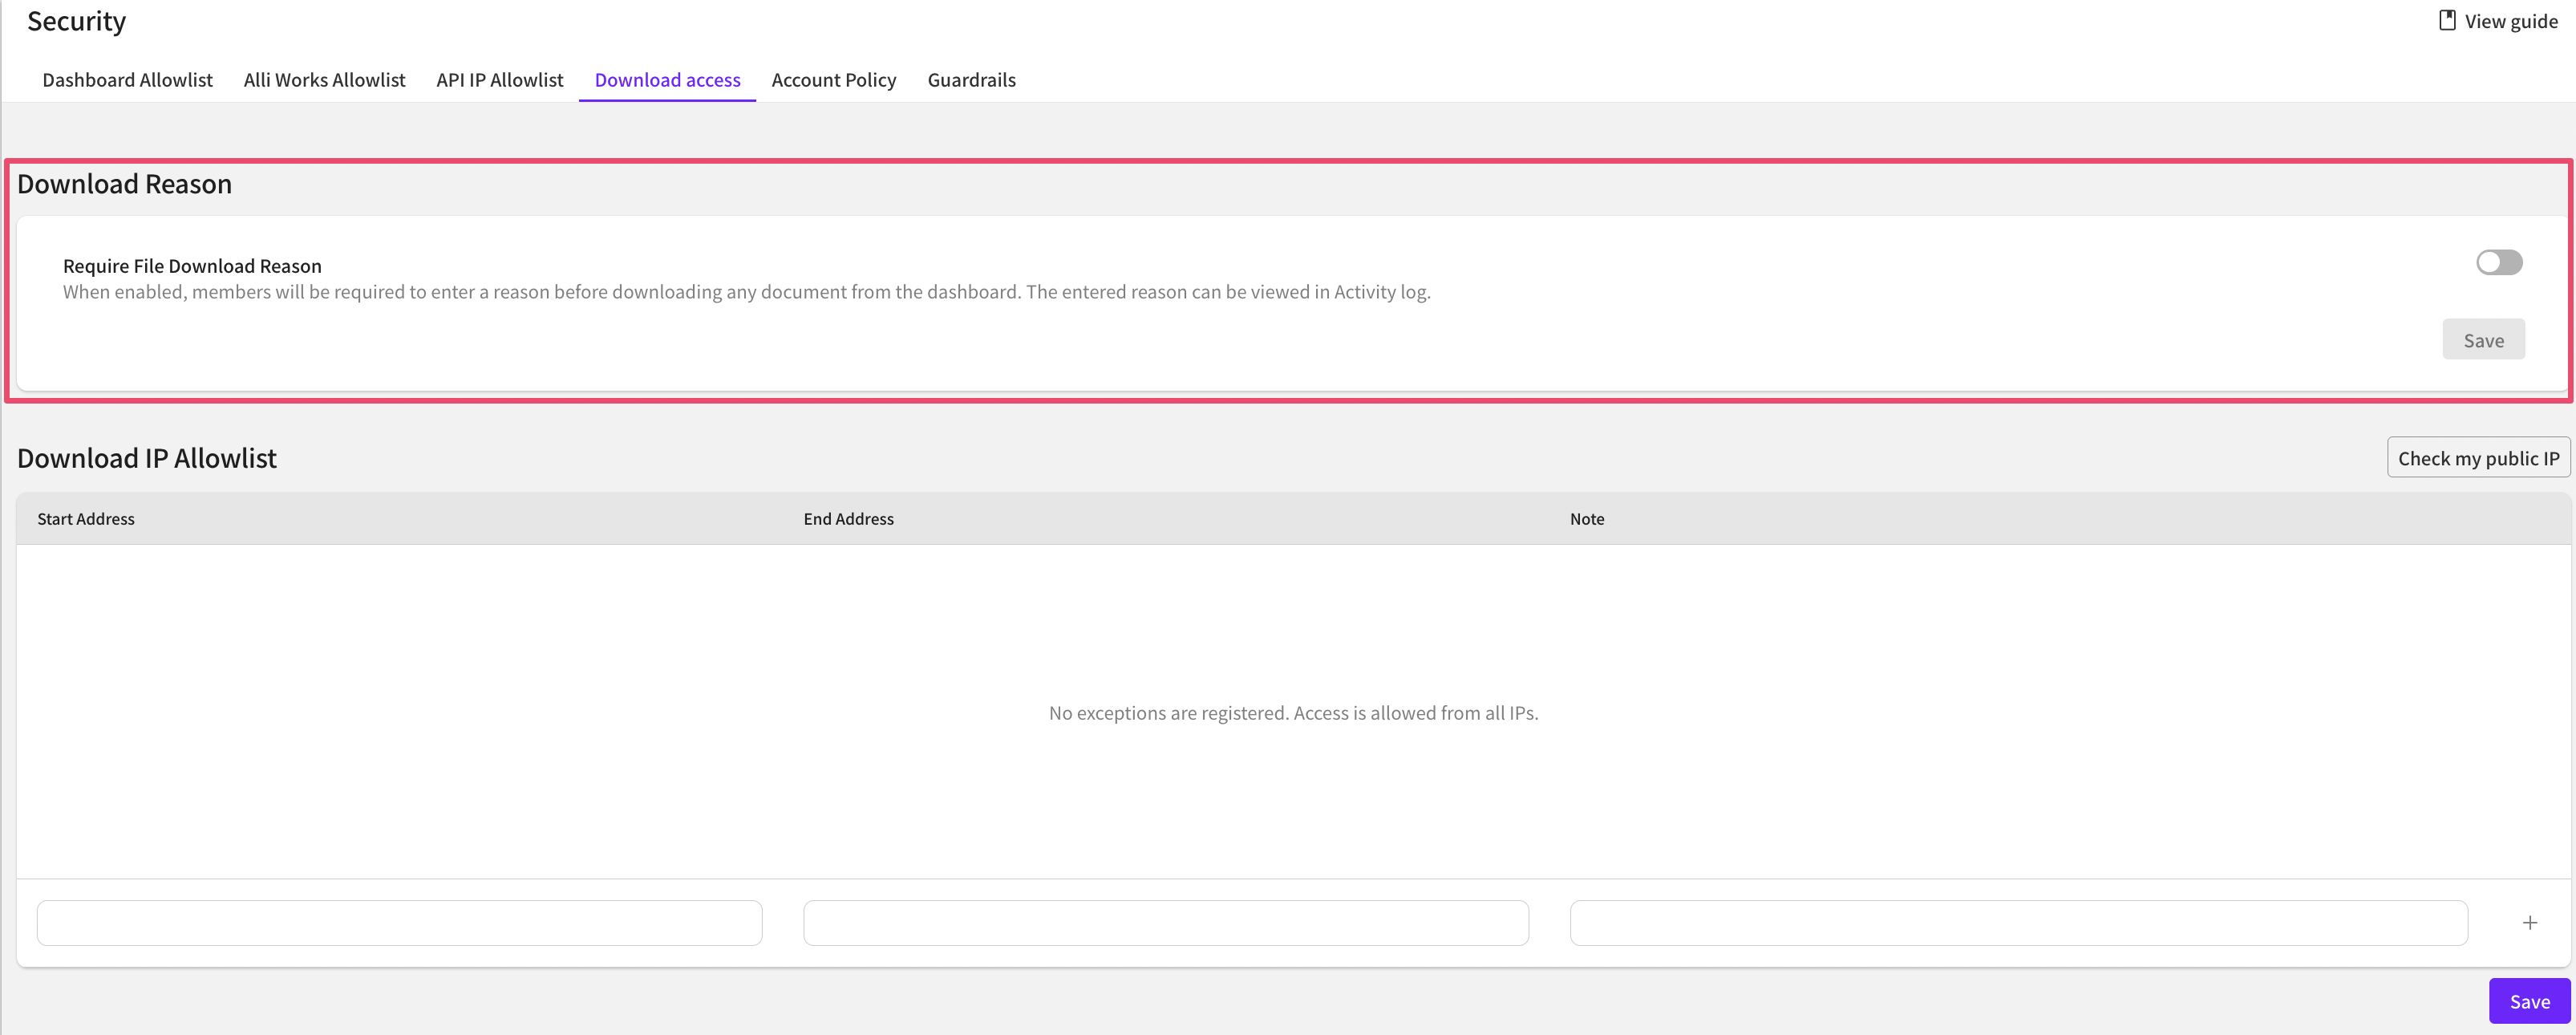2576x1035 pixels.
Task: Select the Download access tab
Action: (x=667, y=80)
